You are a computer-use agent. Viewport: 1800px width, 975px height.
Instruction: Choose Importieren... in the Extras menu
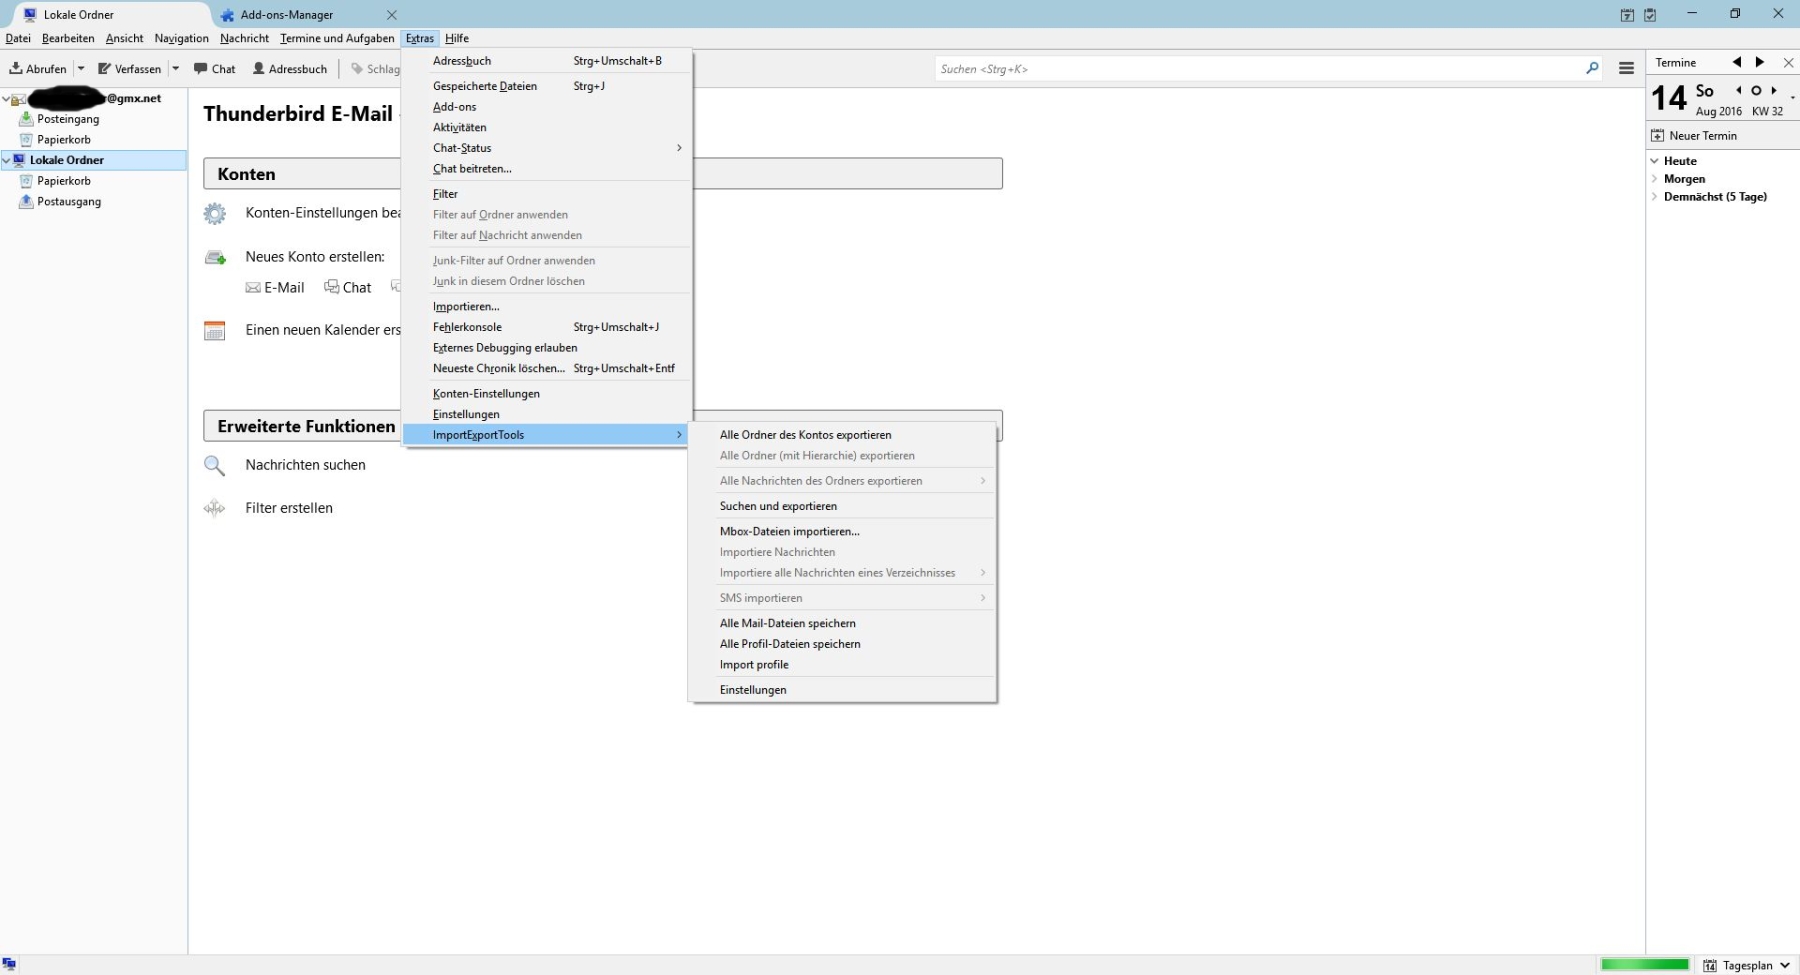pyautogui.click(x=547, y=307)
